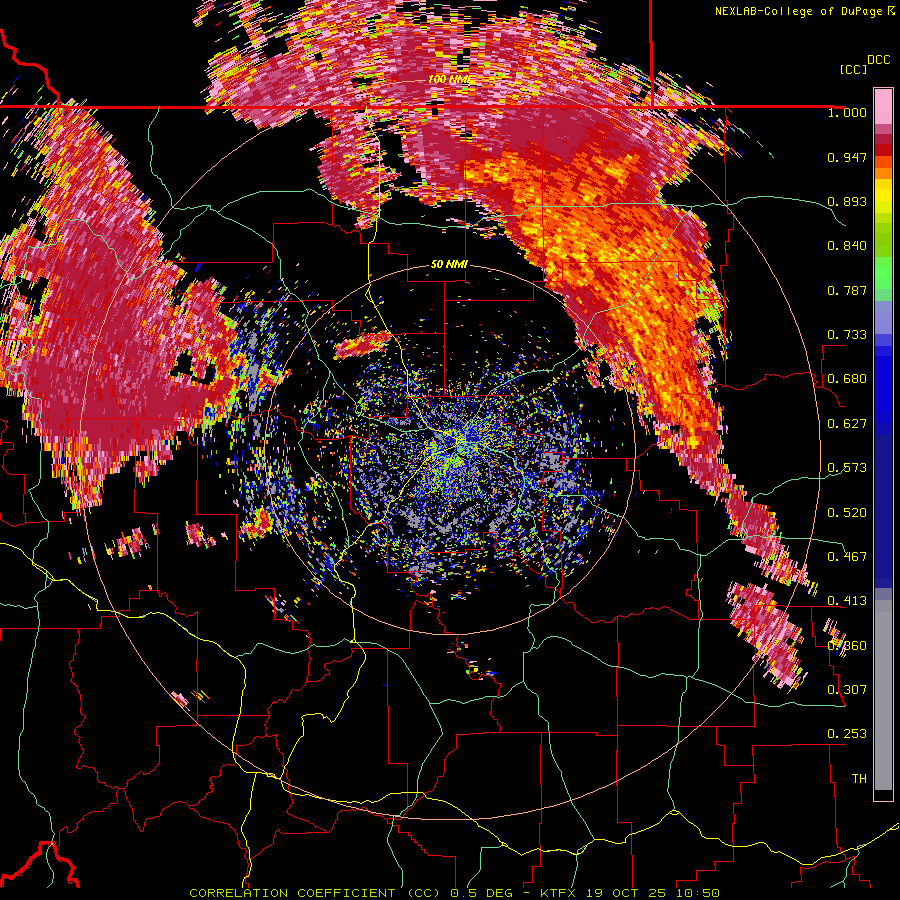The height and width of the screenshot is (900, 900).
Task: Click the yellow segment of the color bar
Action: tap(883, 196)
